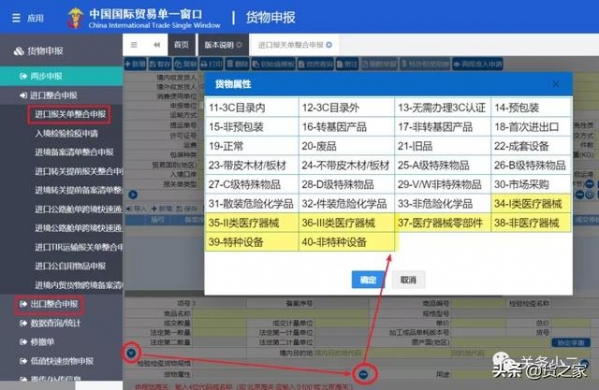Viewport: 599px width, 390px height.
Task: Select option 37-医疗器械零部件
Action: (x=442, y=223)
